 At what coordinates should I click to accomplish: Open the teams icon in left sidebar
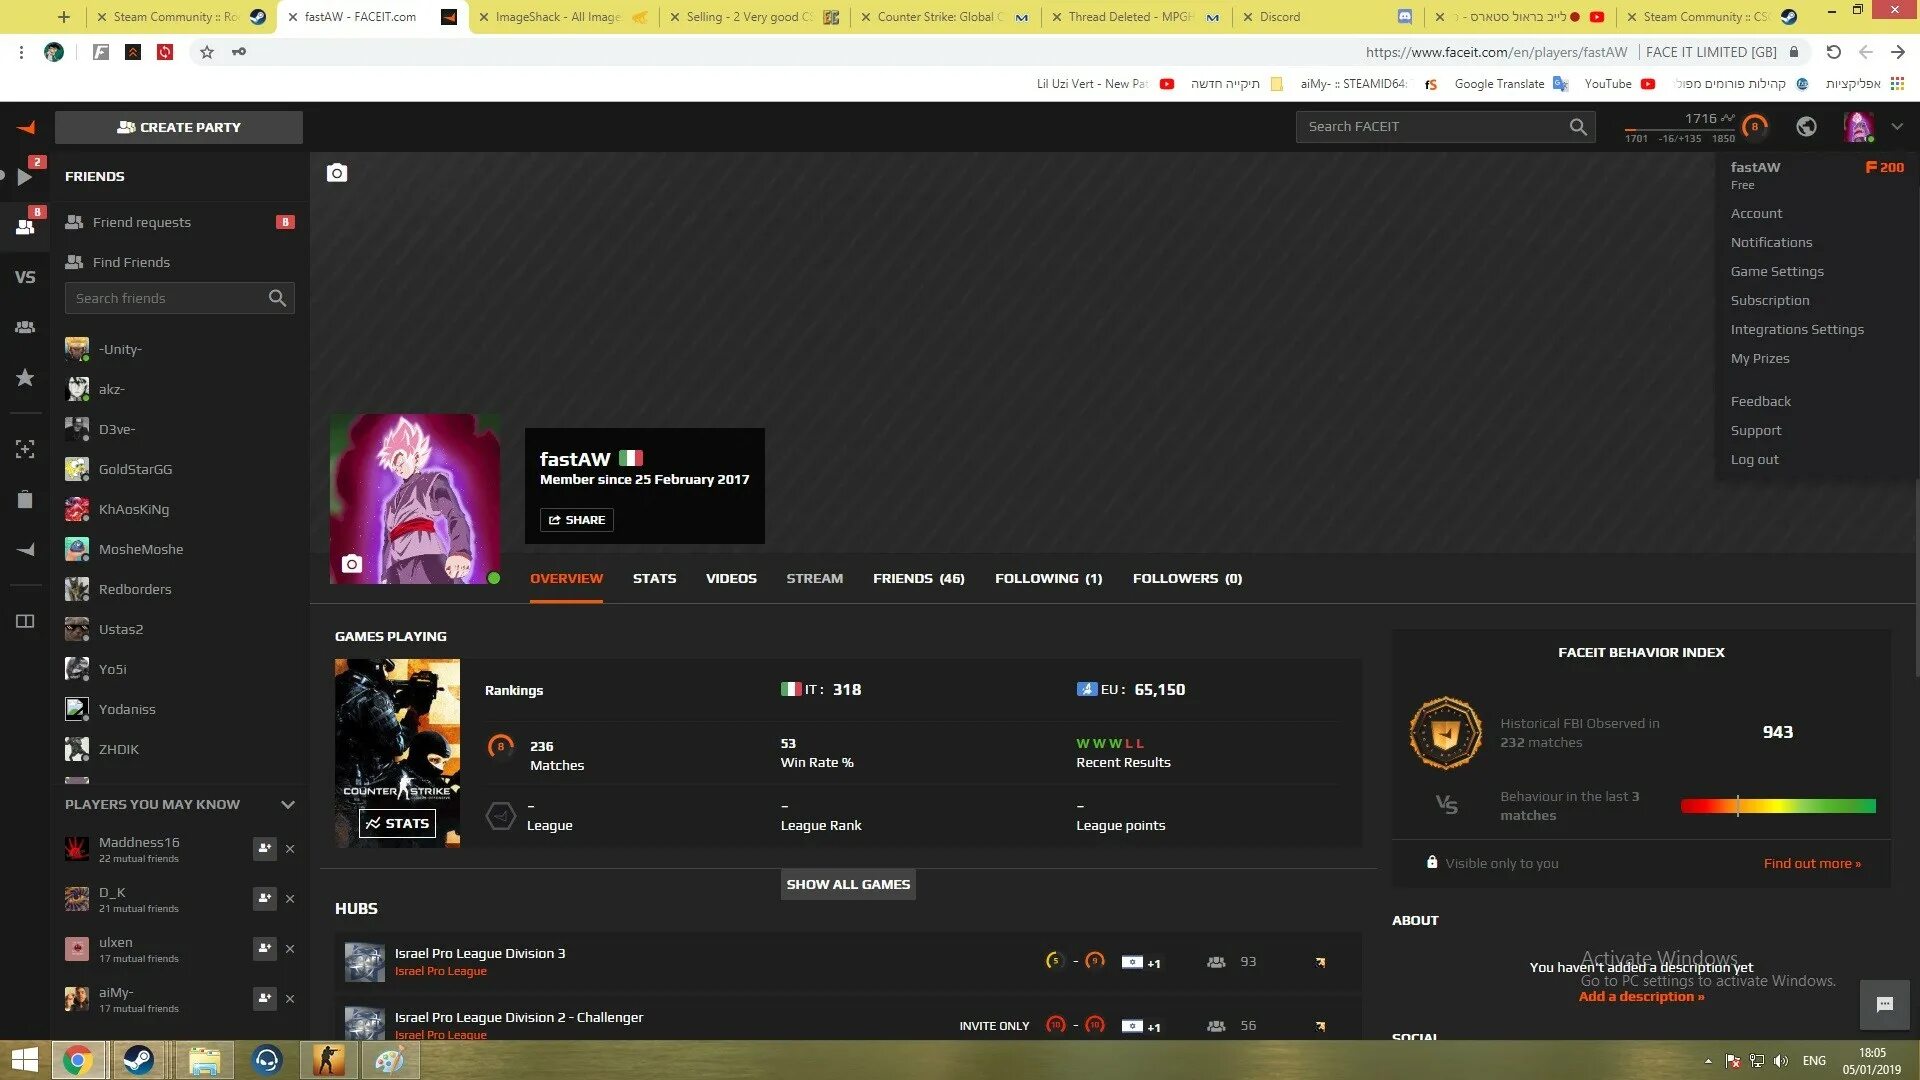tap(25, 327)
